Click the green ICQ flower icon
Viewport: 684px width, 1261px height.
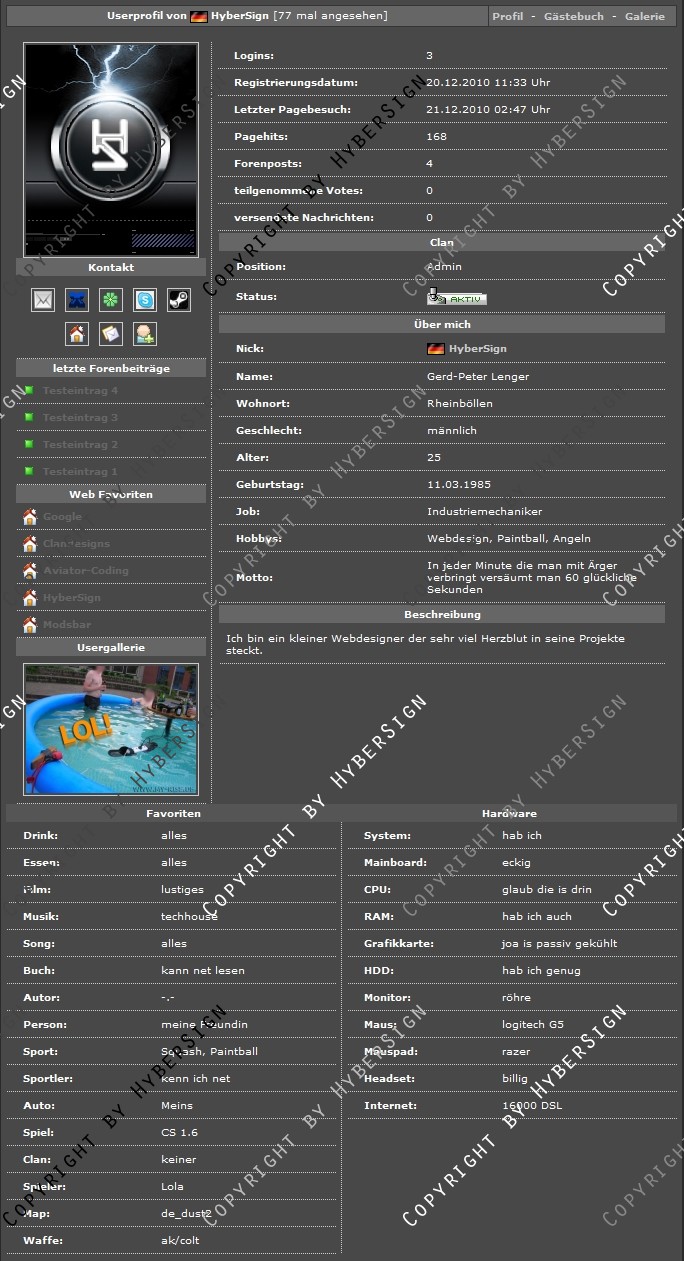pyautogui.click(x=111, y=299)
